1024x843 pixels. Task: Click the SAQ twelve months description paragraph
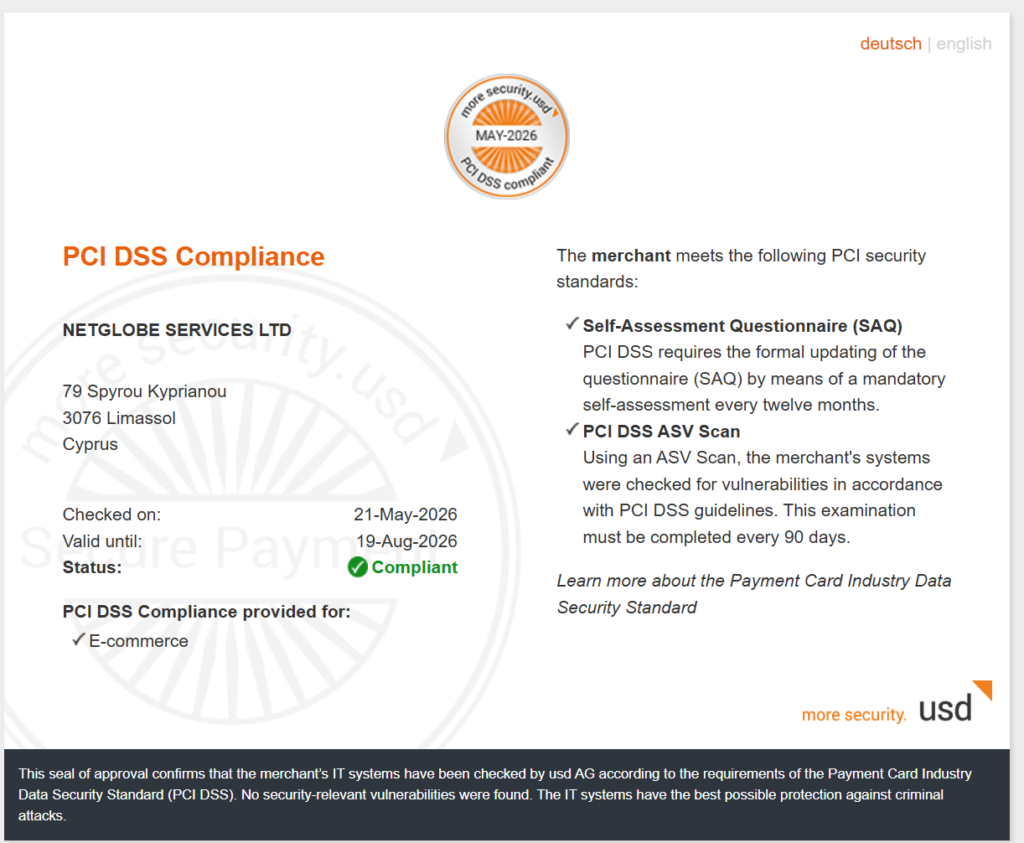pos(764,379)
